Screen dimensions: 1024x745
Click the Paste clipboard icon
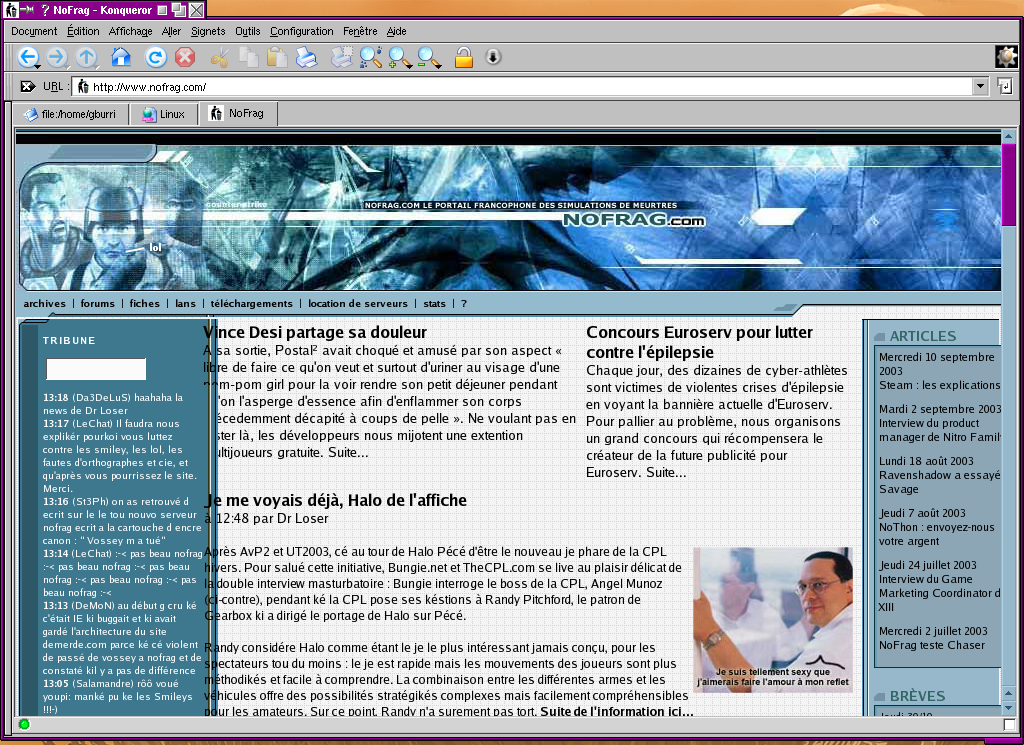pyautogui.click(x=277, y=57)
